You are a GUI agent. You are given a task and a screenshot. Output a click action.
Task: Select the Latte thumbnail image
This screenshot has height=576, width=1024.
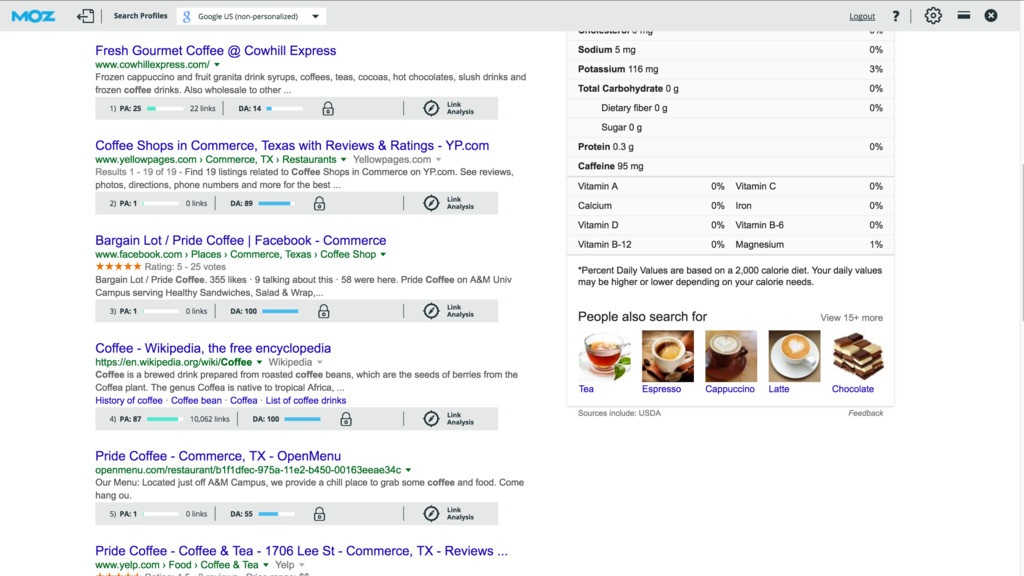(x=794, y=356)
